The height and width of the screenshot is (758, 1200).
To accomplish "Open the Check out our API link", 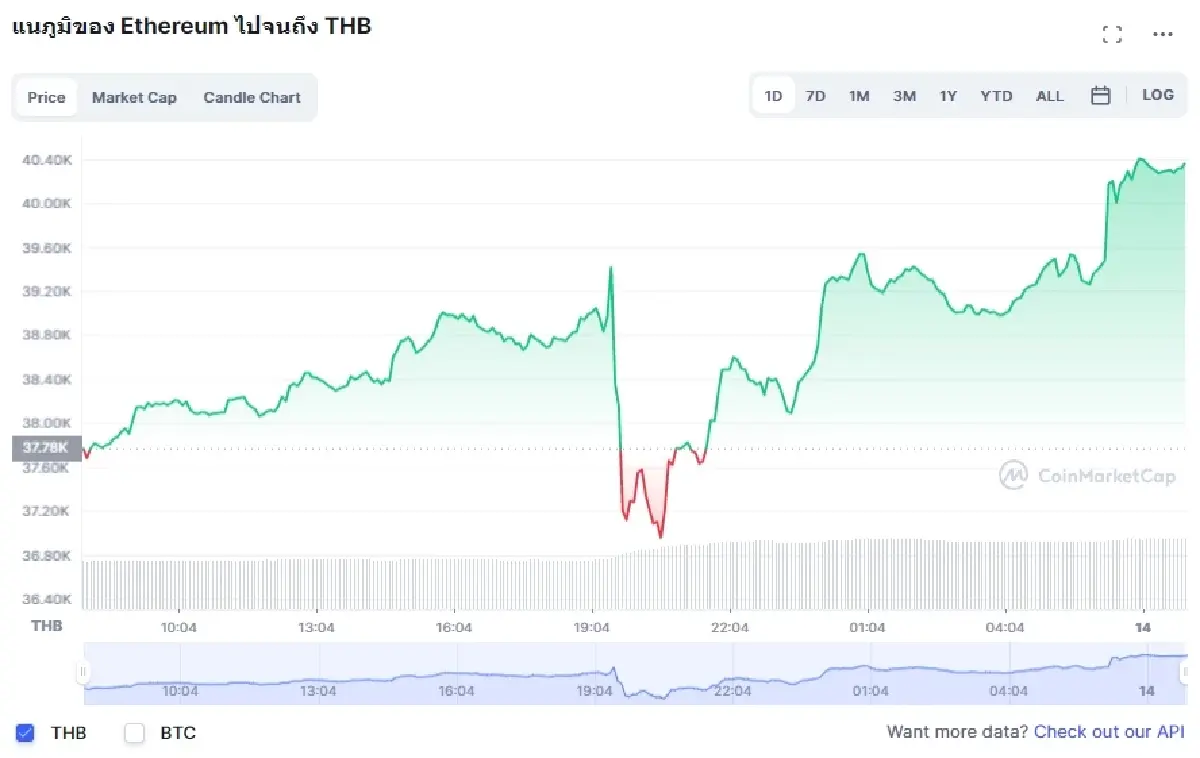I will point(1109,732).
